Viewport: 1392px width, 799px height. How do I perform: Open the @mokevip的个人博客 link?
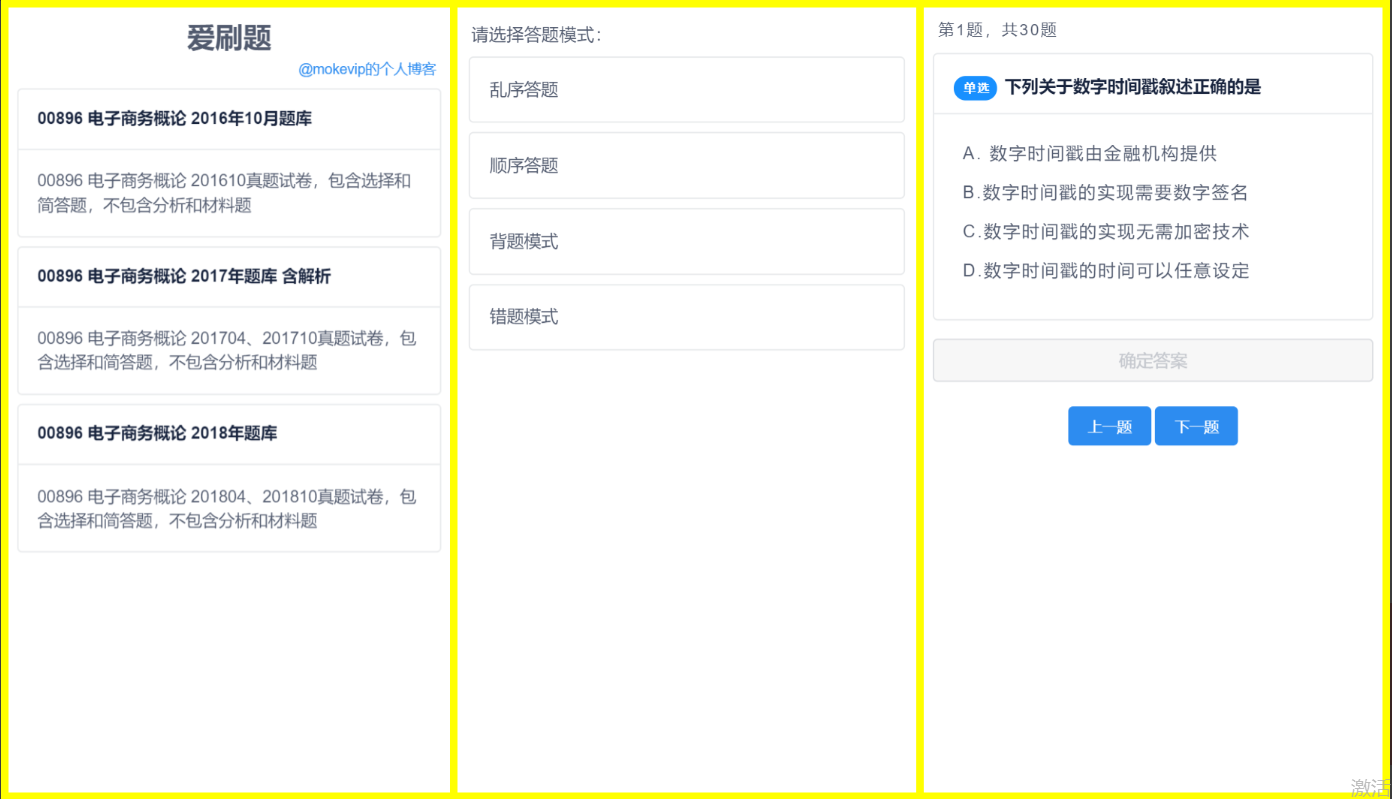[x=367, y=70]
